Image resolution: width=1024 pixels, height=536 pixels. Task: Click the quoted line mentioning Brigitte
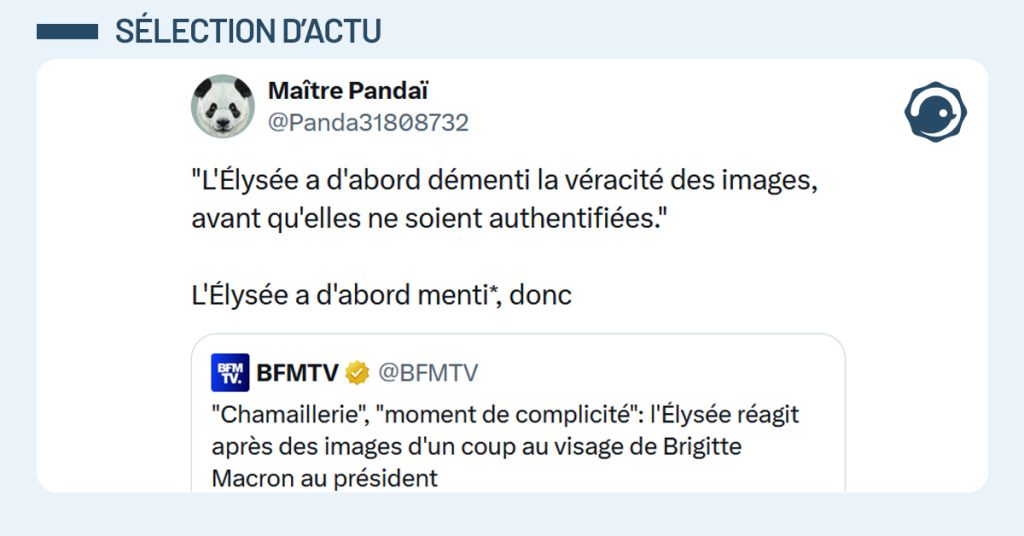(x=476, y=446)
